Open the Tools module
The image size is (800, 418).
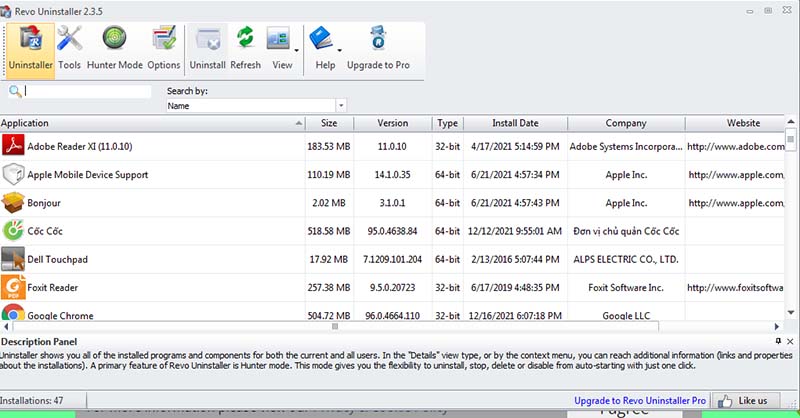[x=69, y=50]
